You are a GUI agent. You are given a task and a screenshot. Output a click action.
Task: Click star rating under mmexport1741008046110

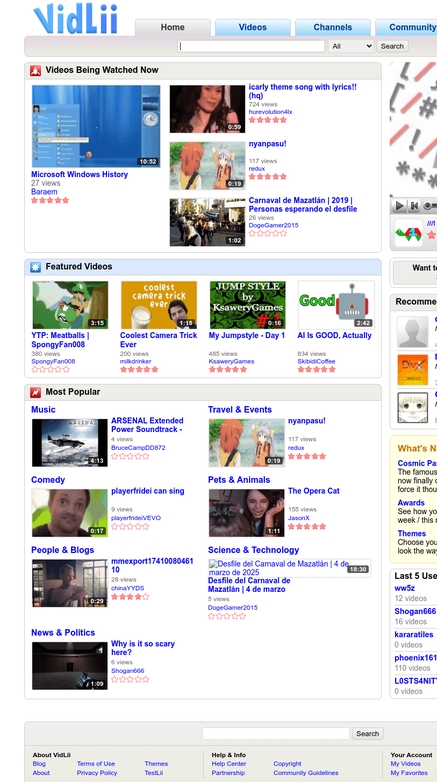pos(130,597)
